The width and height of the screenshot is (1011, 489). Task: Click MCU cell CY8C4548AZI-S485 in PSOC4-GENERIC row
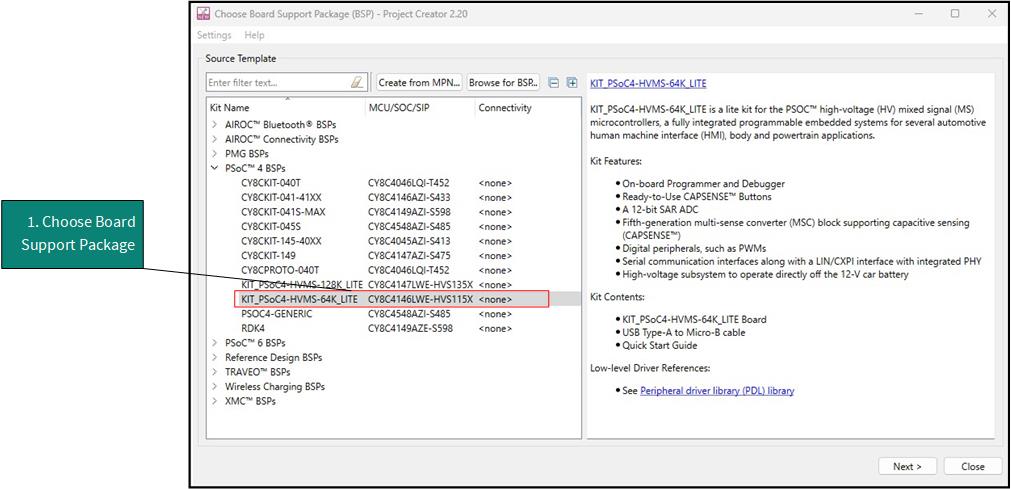pyautogui.click(x=409, y=314)
